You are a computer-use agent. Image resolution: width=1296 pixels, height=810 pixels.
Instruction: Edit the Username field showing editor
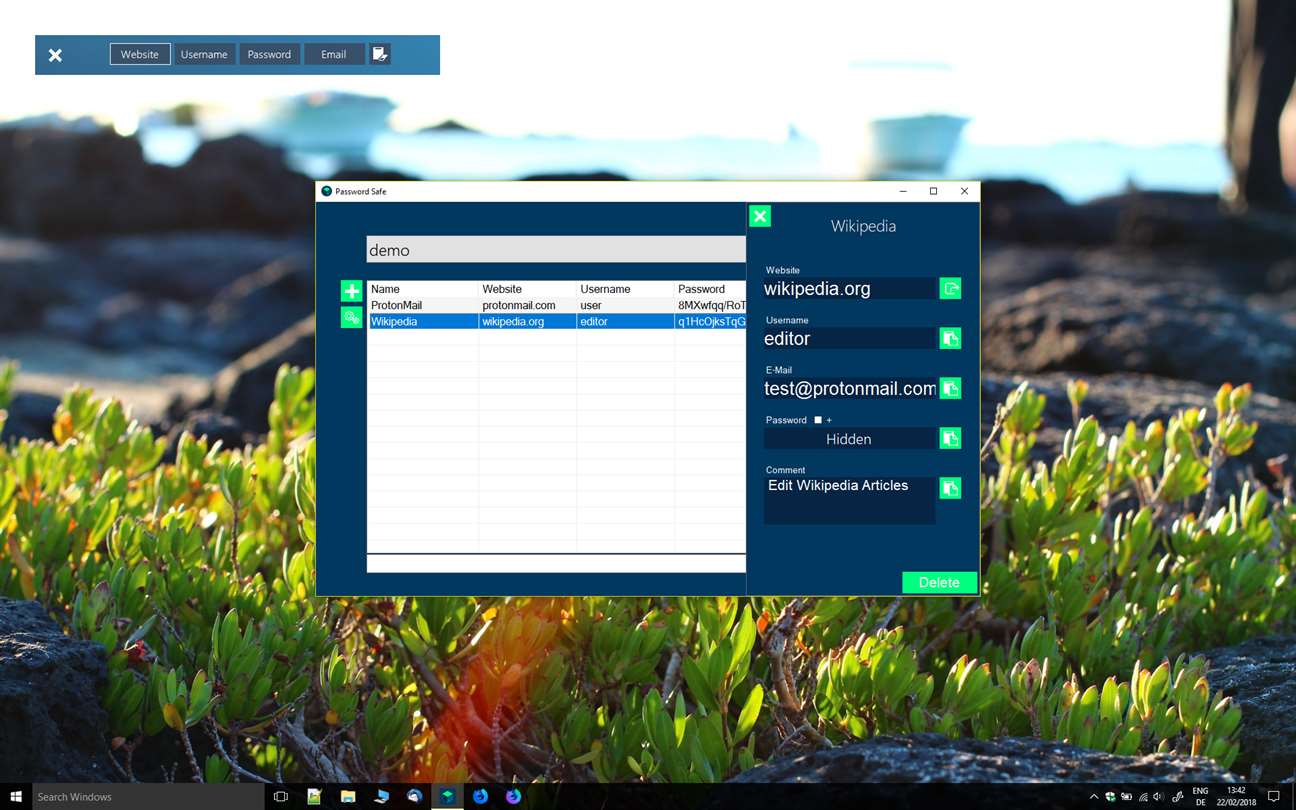point(849,338)
